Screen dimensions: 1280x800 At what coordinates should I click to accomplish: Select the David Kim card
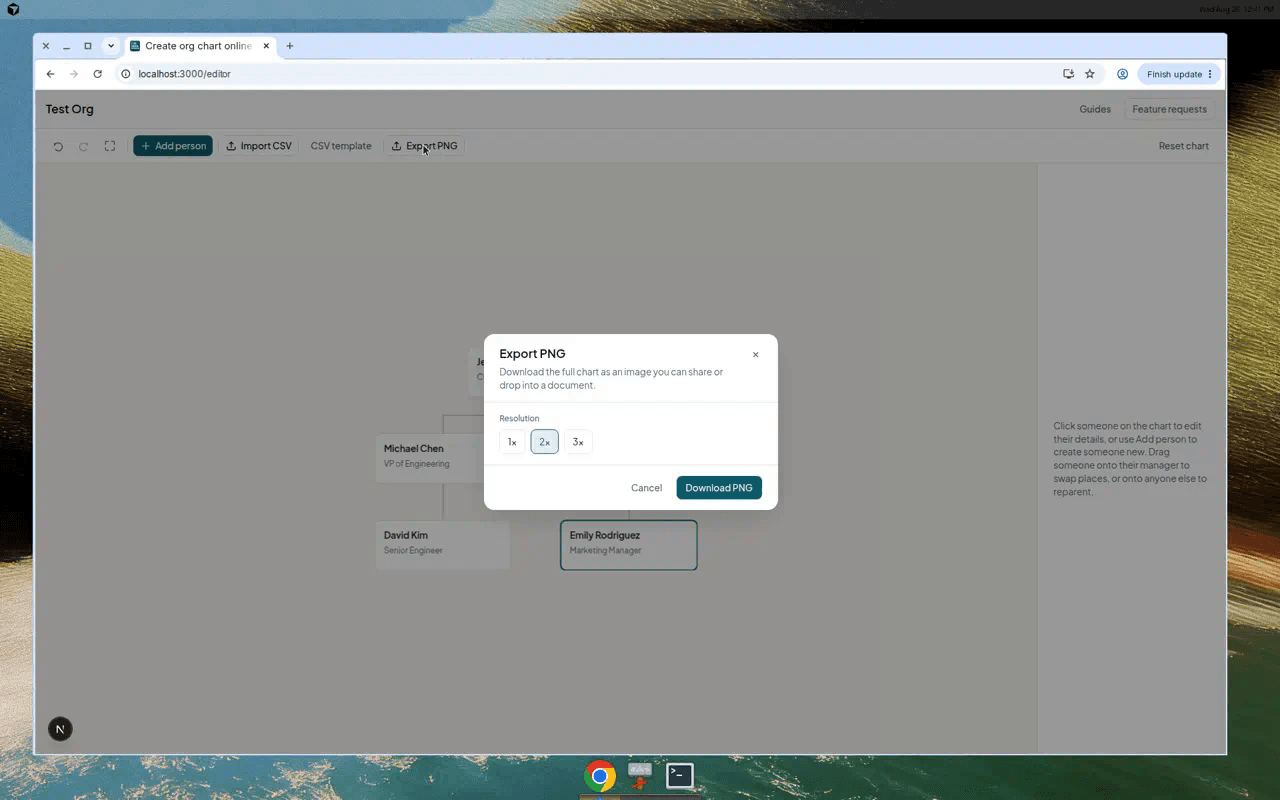pyautogui.click(x=443, y=545)
